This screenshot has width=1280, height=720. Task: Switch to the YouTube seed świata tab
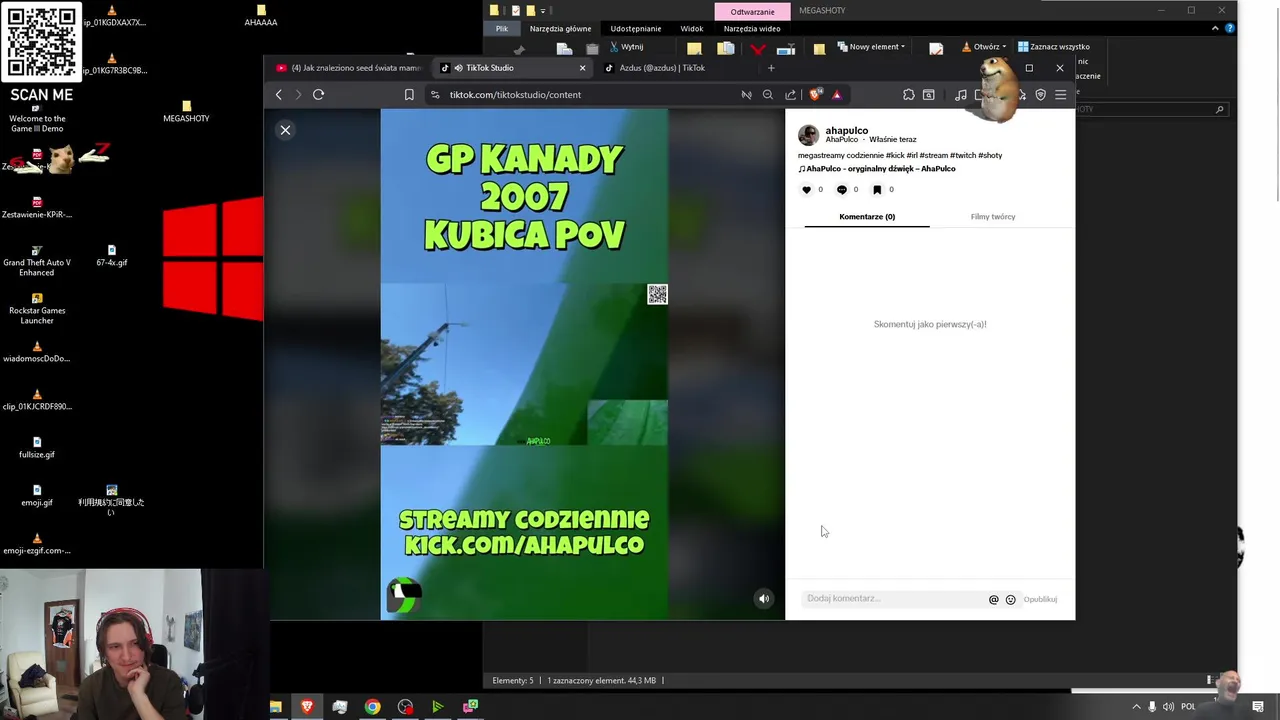click(349, 68)
